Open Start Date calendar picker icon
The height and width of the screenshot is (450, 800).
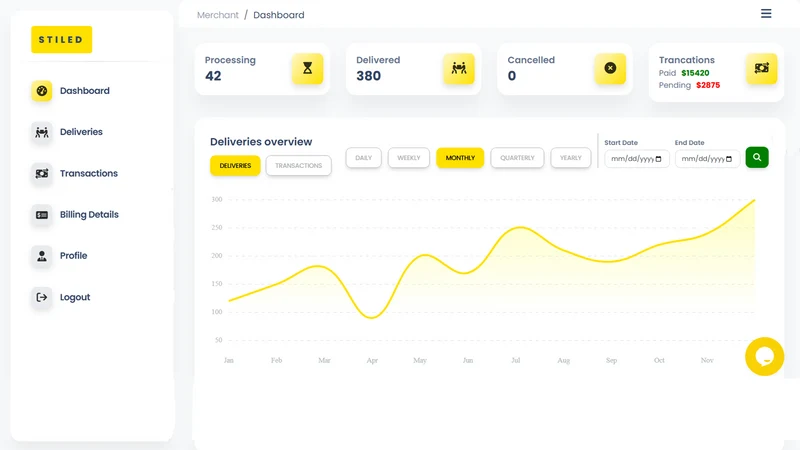pos(658,159)
